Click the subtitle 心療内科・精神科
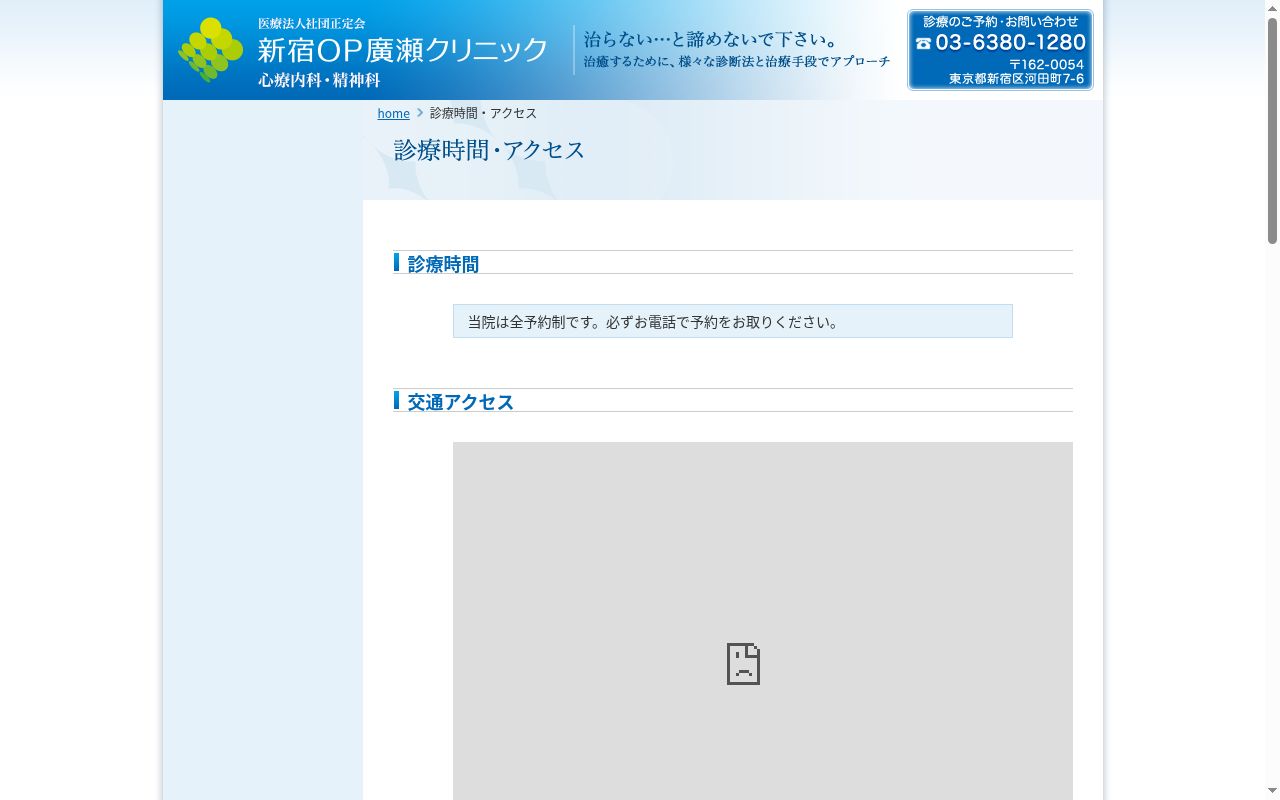 319,80
